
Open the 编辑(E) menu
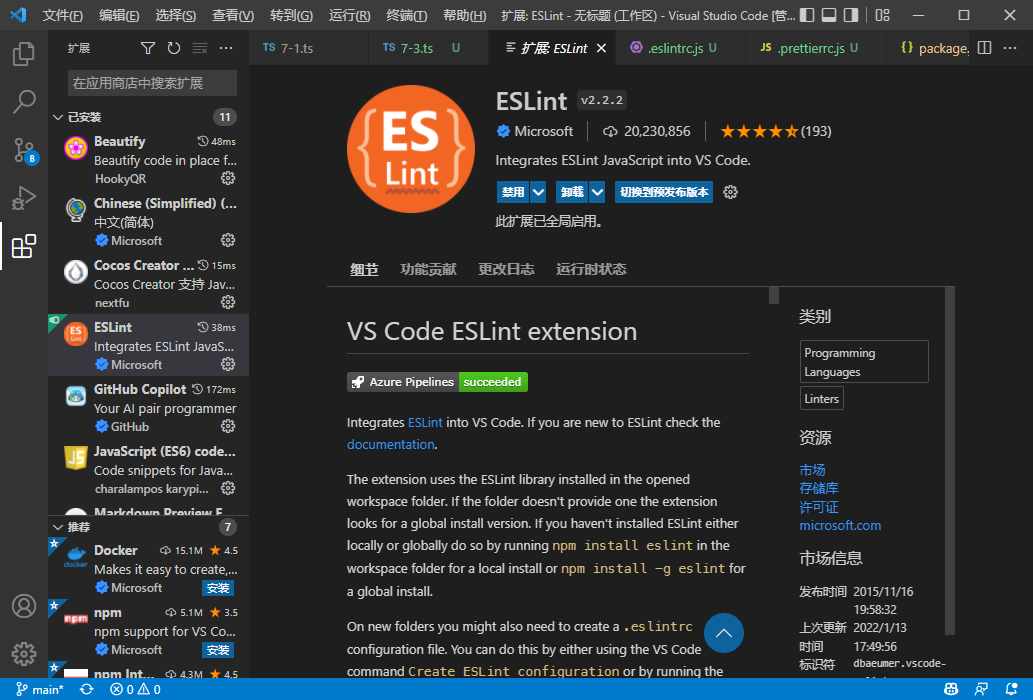(119, 15)
